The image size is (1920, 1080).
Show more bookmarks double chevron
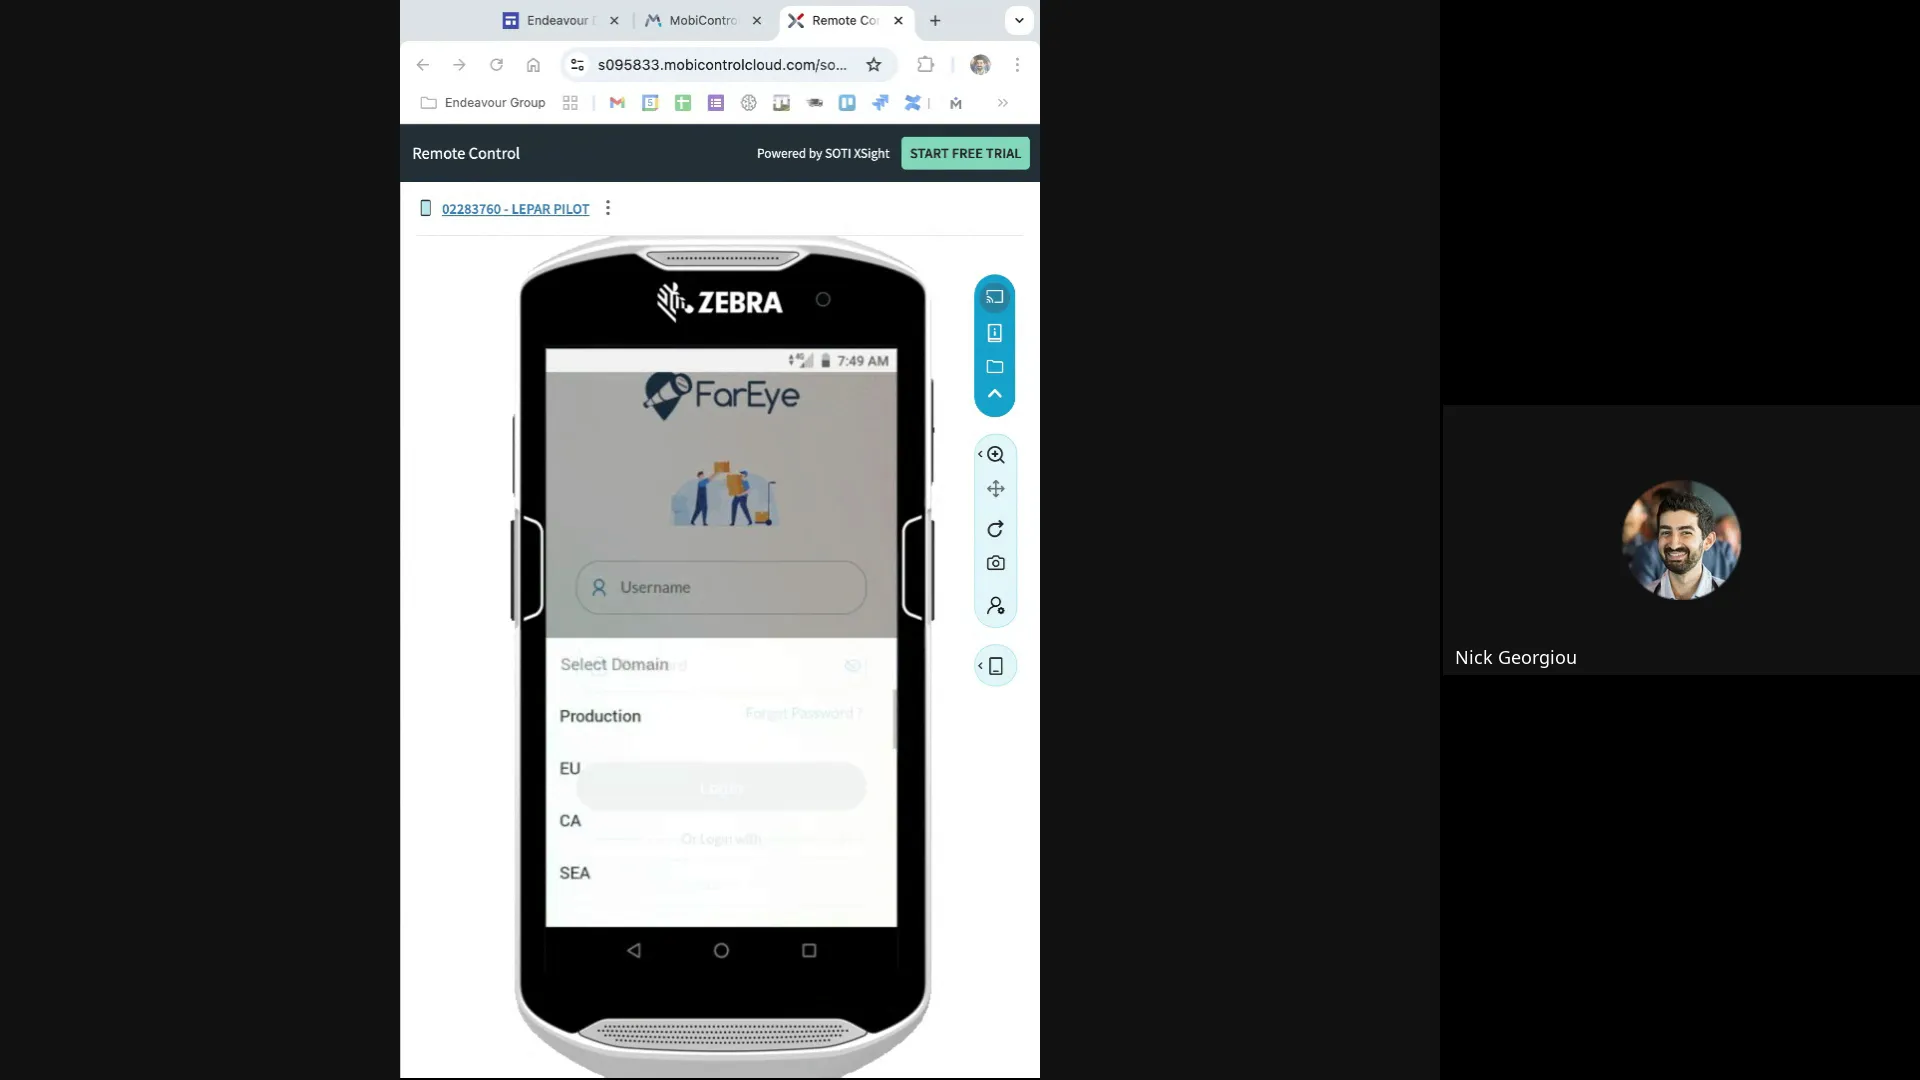coord(1003,103)
